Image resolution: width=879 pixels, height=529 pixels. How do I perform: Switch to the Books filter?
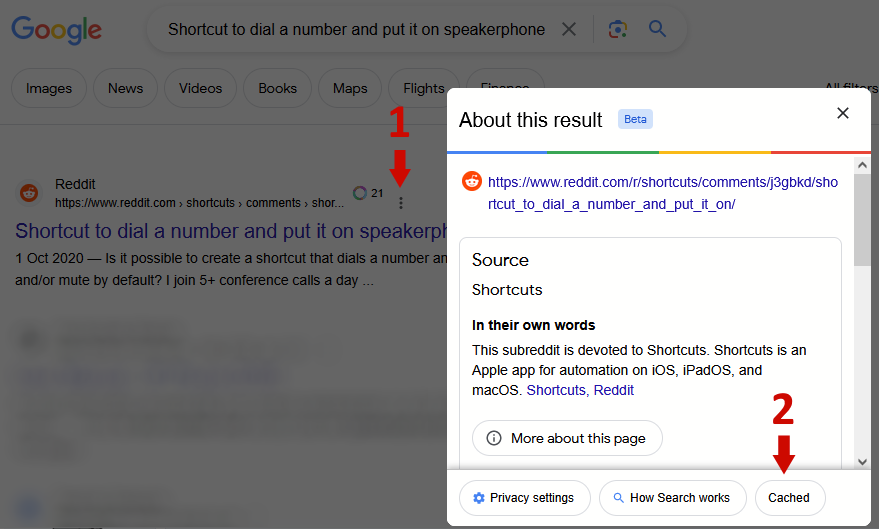click(x=277, y=88)
